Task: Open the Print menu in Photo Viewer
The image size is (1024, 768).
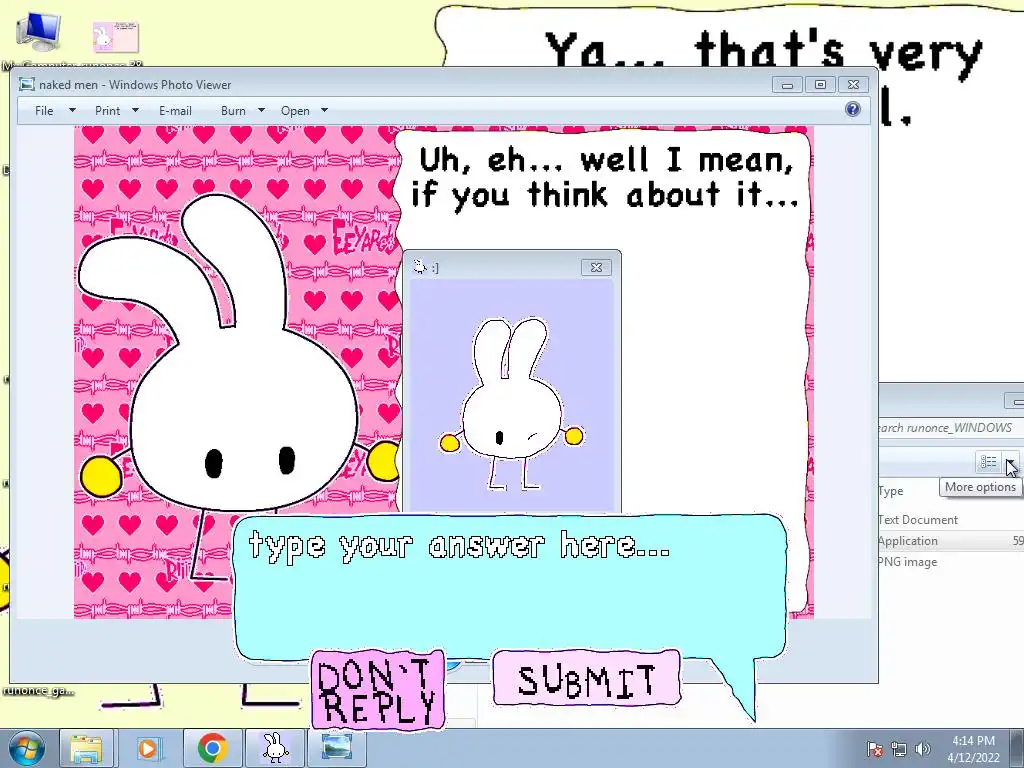Action: pos(108,110)
